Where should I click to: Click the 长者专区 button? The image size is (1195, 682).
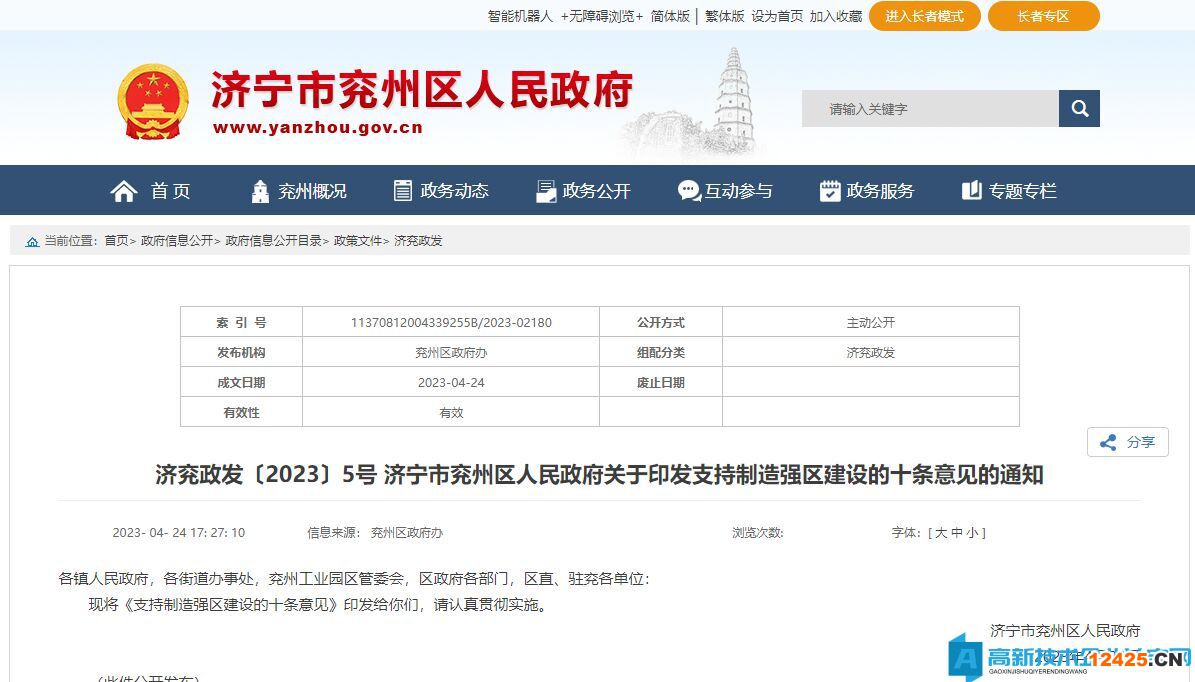click(1043, 16)
